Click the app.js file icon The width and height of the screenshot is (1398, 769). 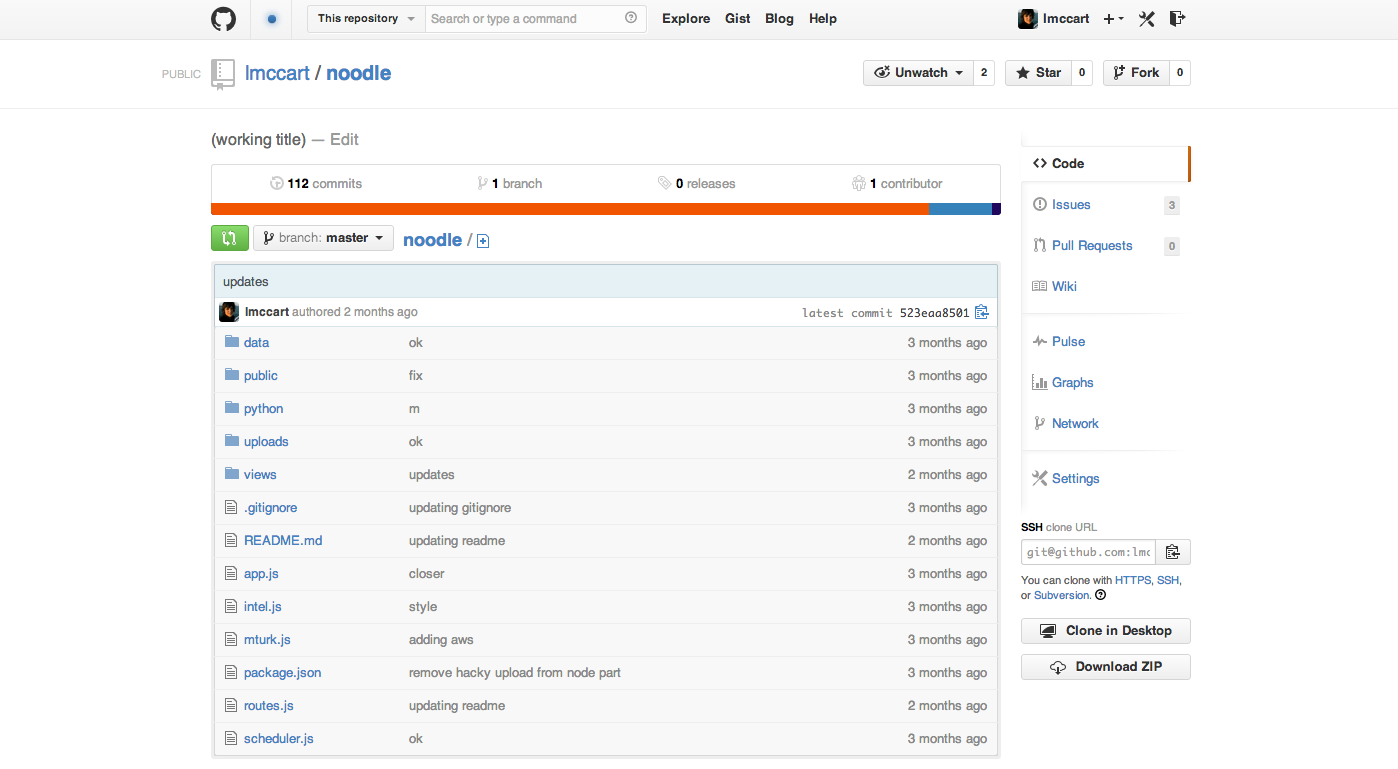click(x=231, y=573)
